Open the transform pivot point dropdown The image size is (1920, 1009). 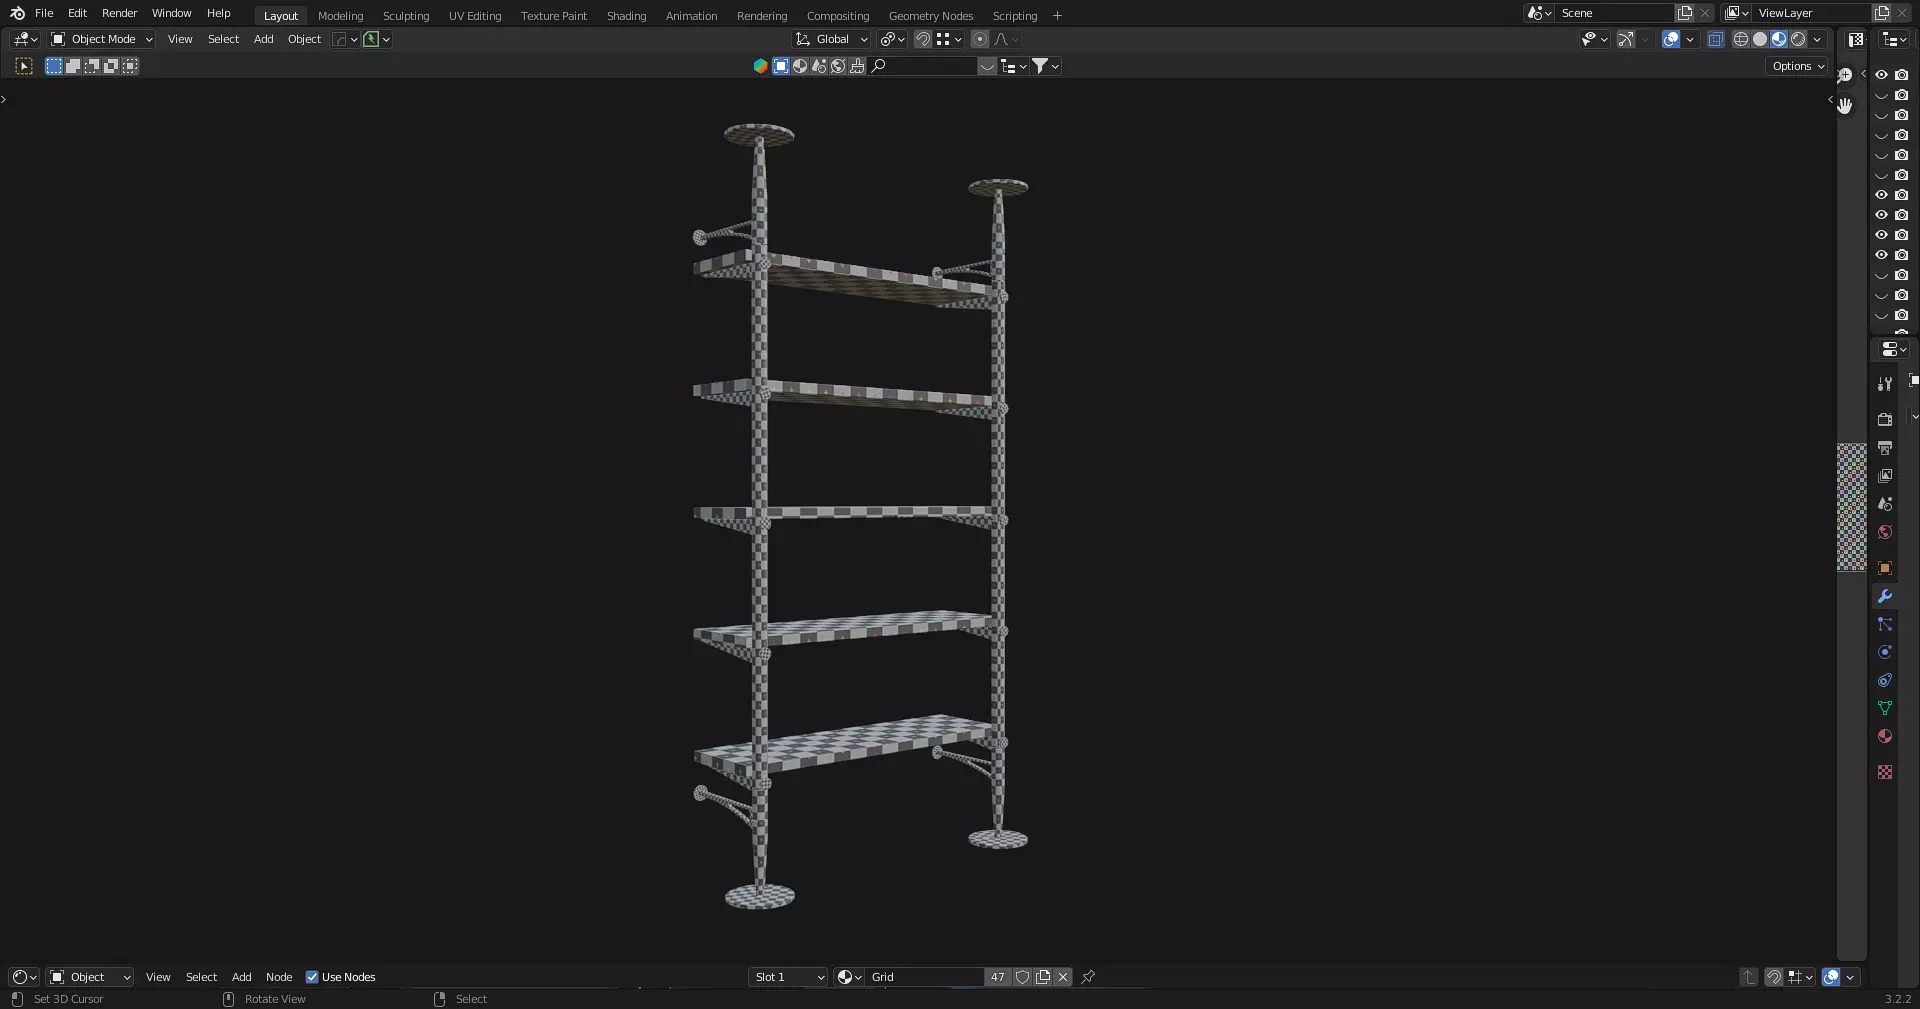click(892, 39)
